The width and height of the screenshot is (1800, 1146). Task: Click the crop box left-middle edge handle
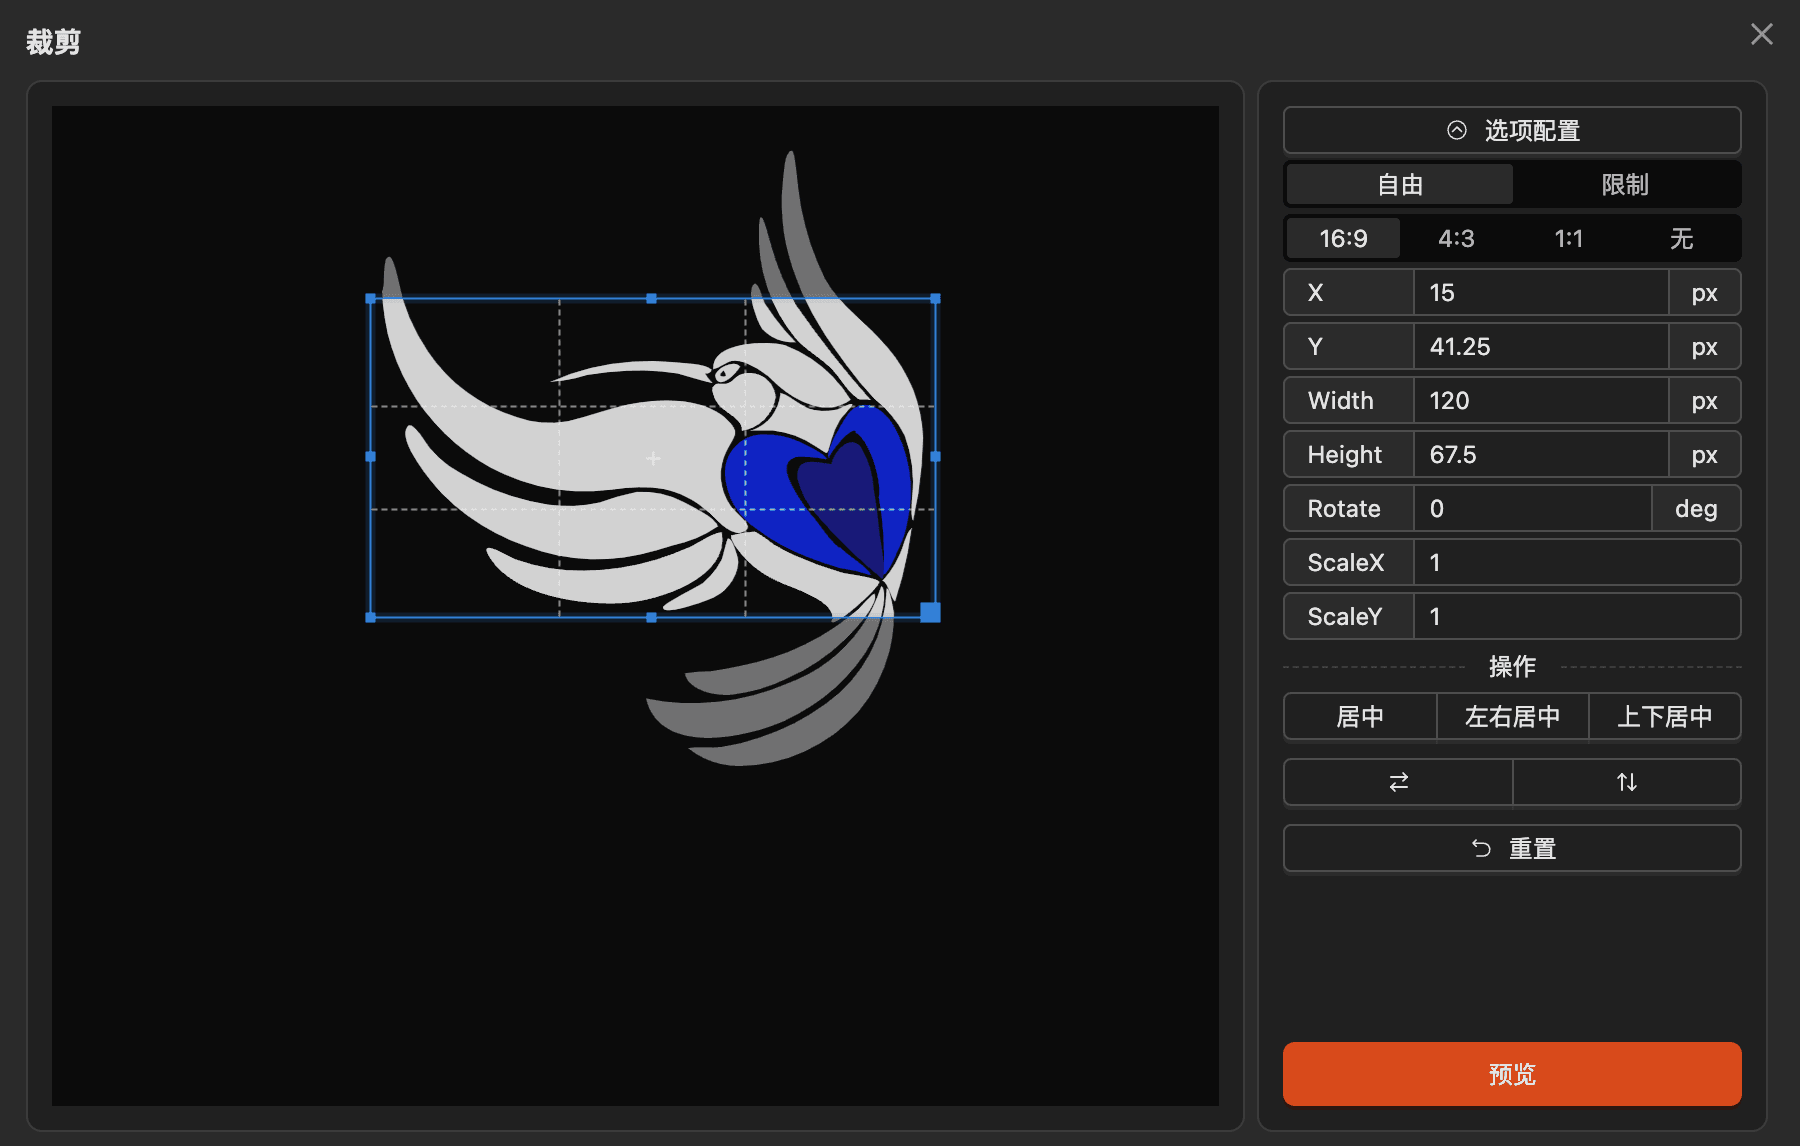(371, 456)
